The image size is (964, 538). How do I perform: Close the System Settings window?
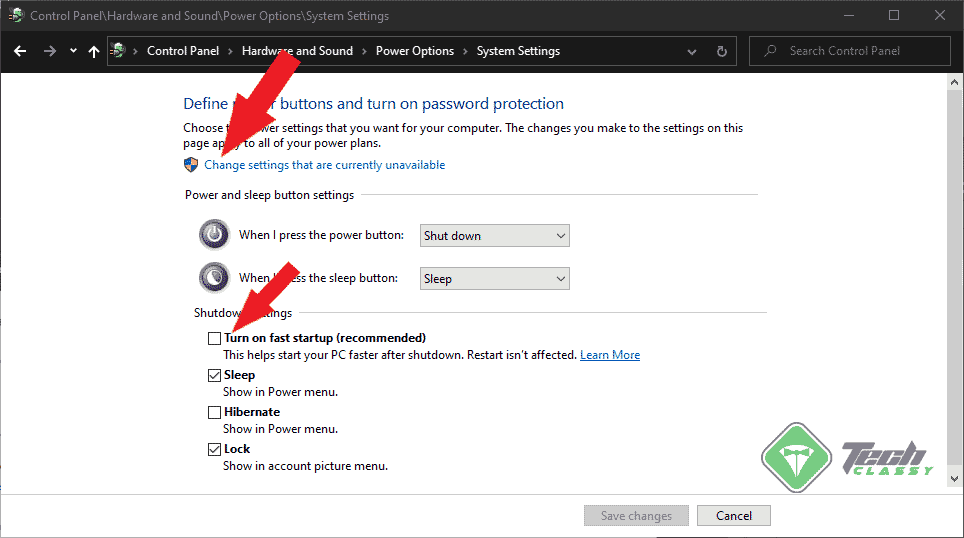(940, 15)
